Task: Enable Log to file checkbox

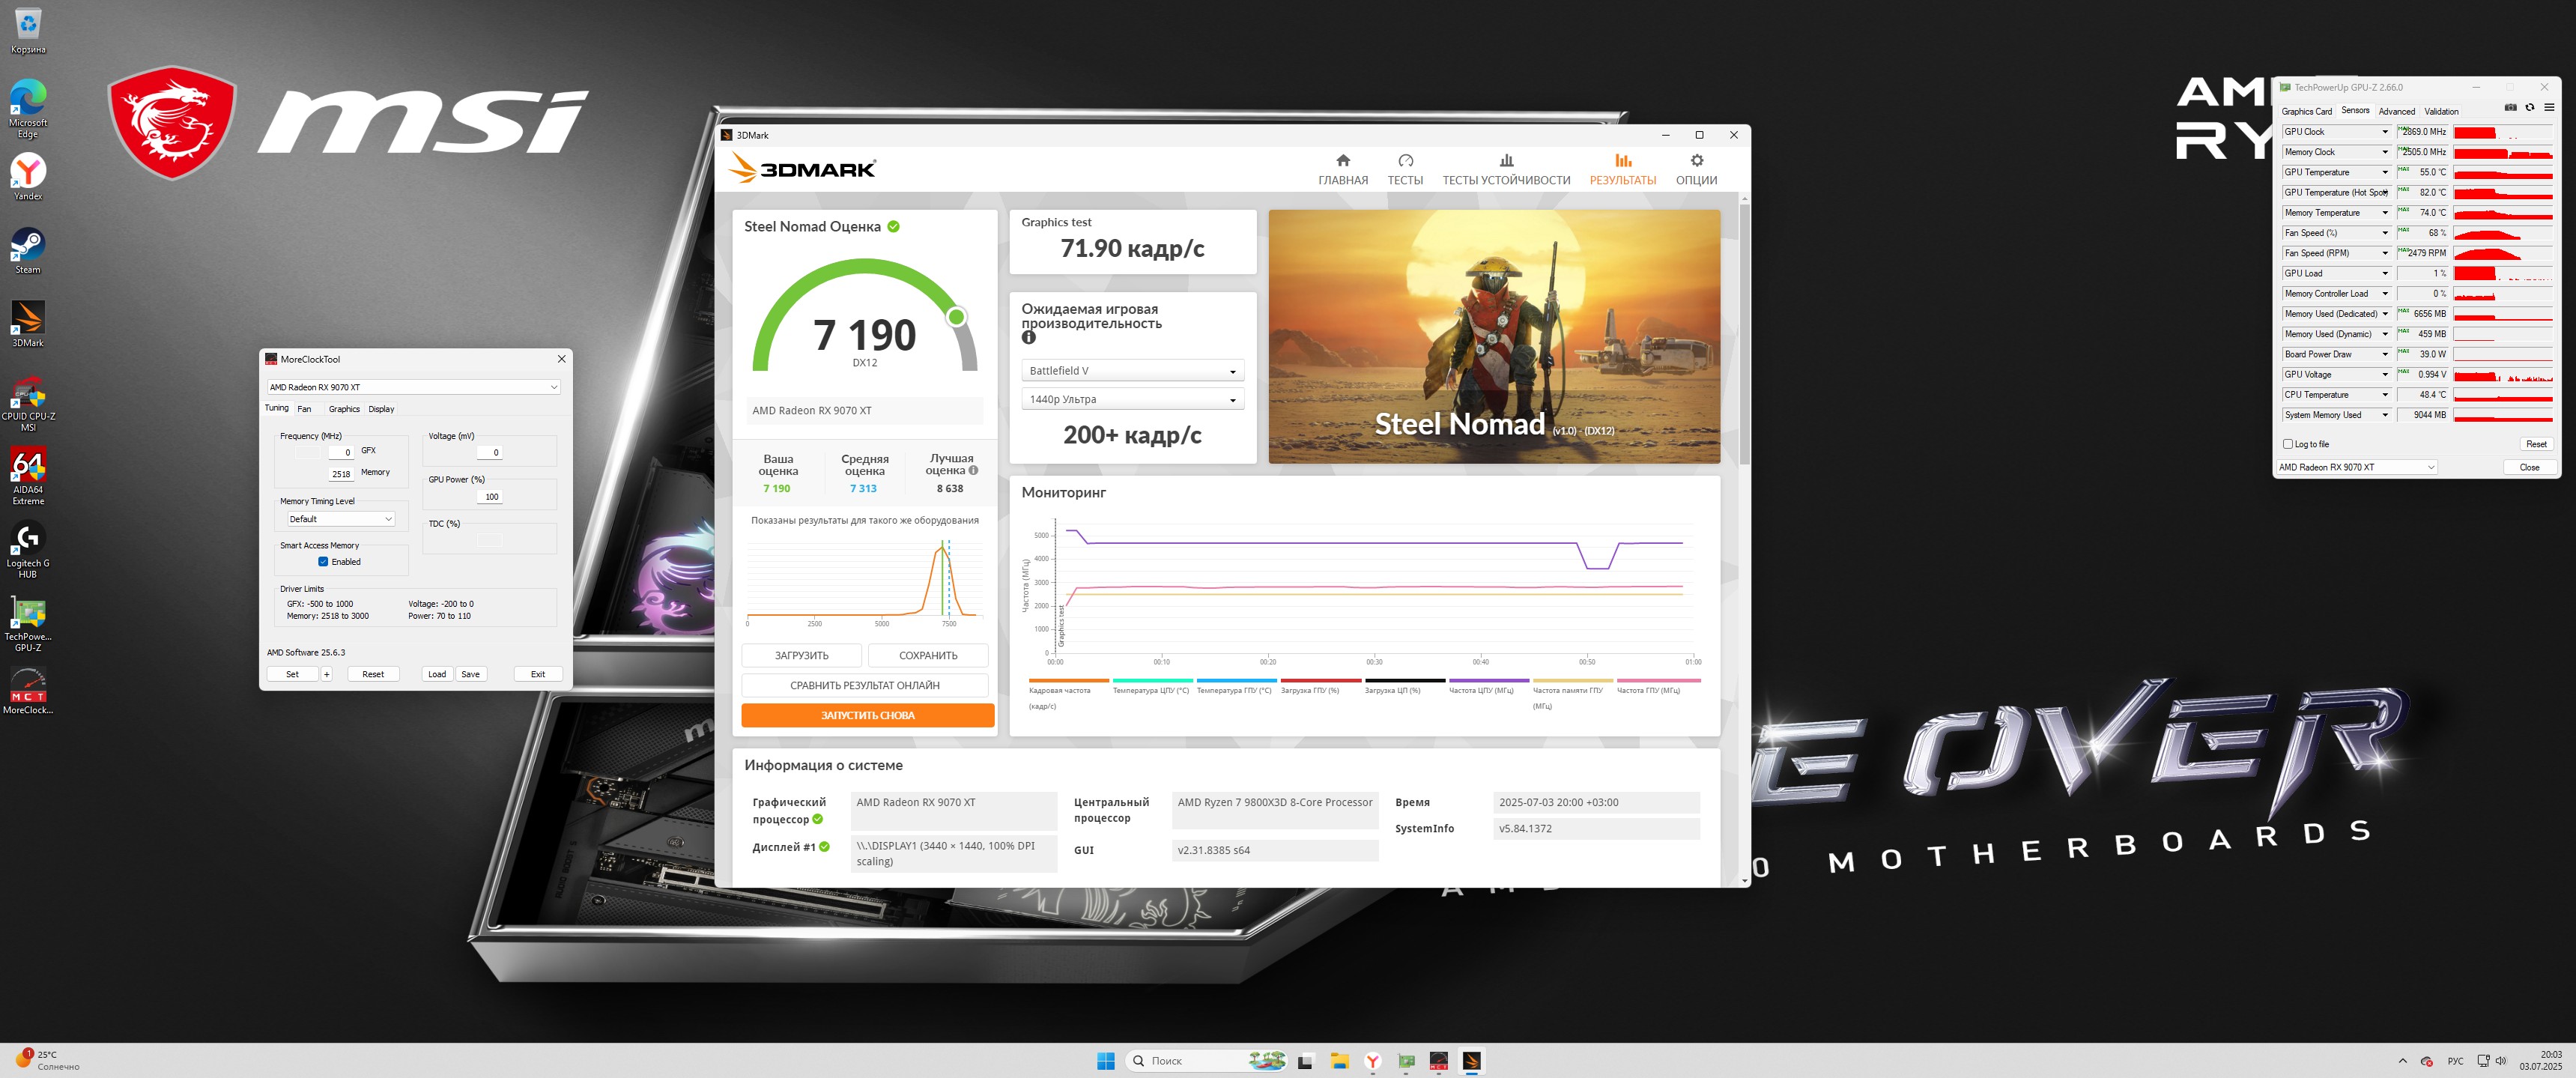Action: pyautogui.click(x=2288, y=444)
